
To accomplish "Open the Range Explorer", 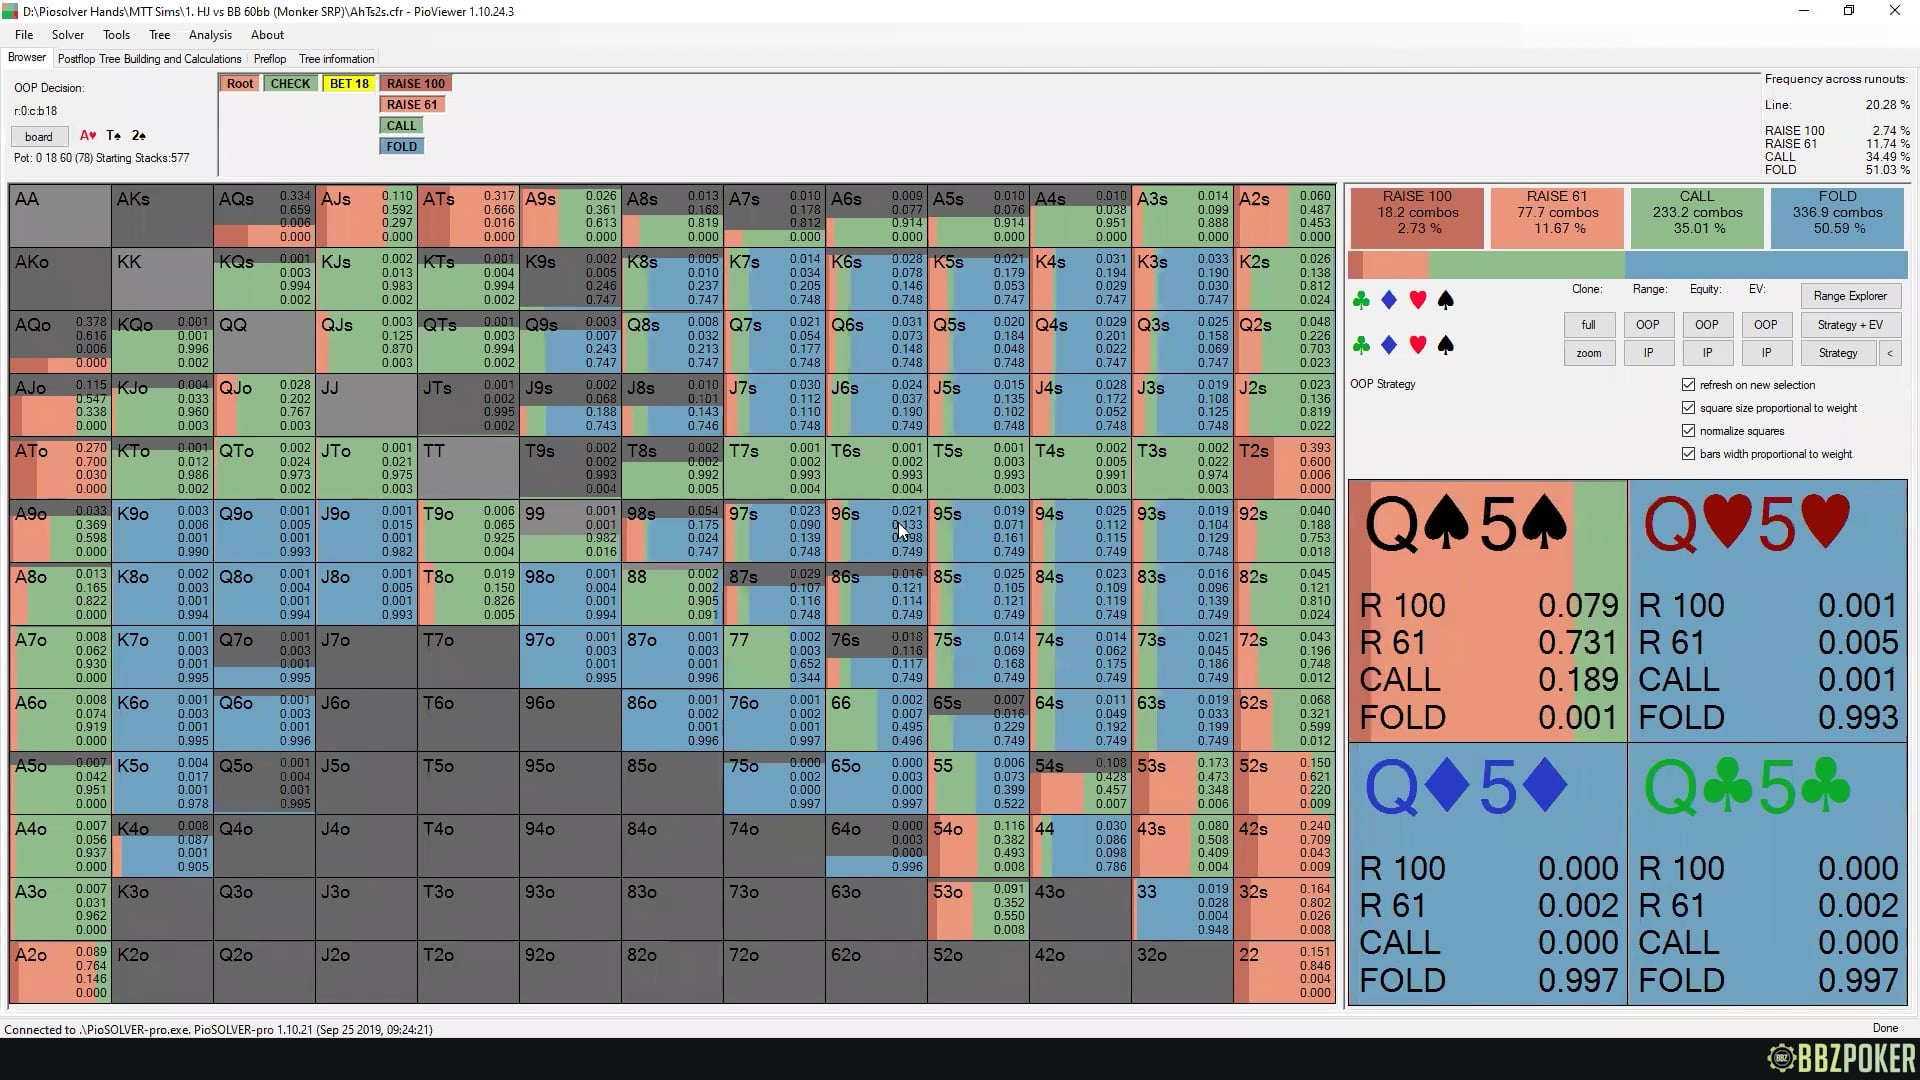I will pos(1849,296).
